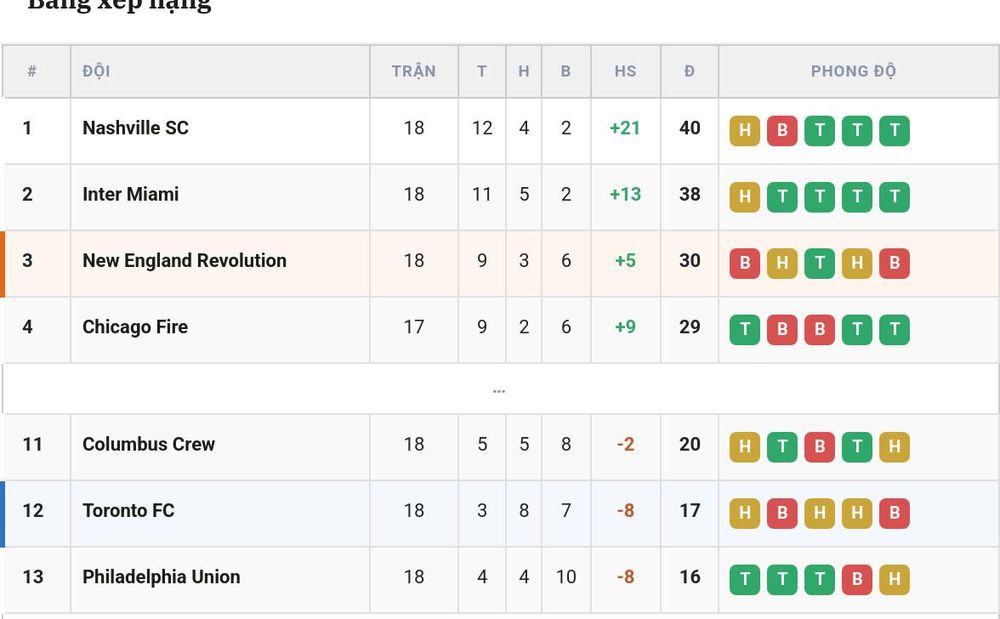Click Inter Miami's yellow H form badge
The height and width of the screenshot is (619, 1000).
pos(744,197)
